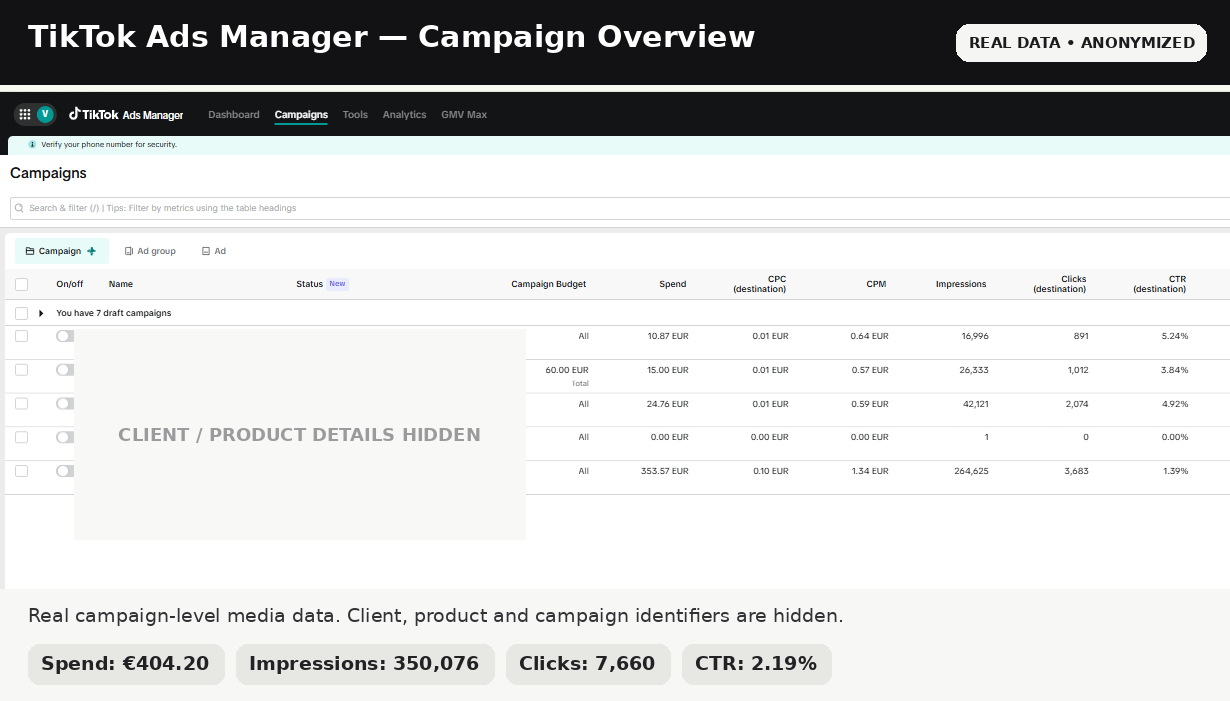Click the 5.24% CTR value
The height and width of the screenshot is (701, 1230).
[1175, 336]
